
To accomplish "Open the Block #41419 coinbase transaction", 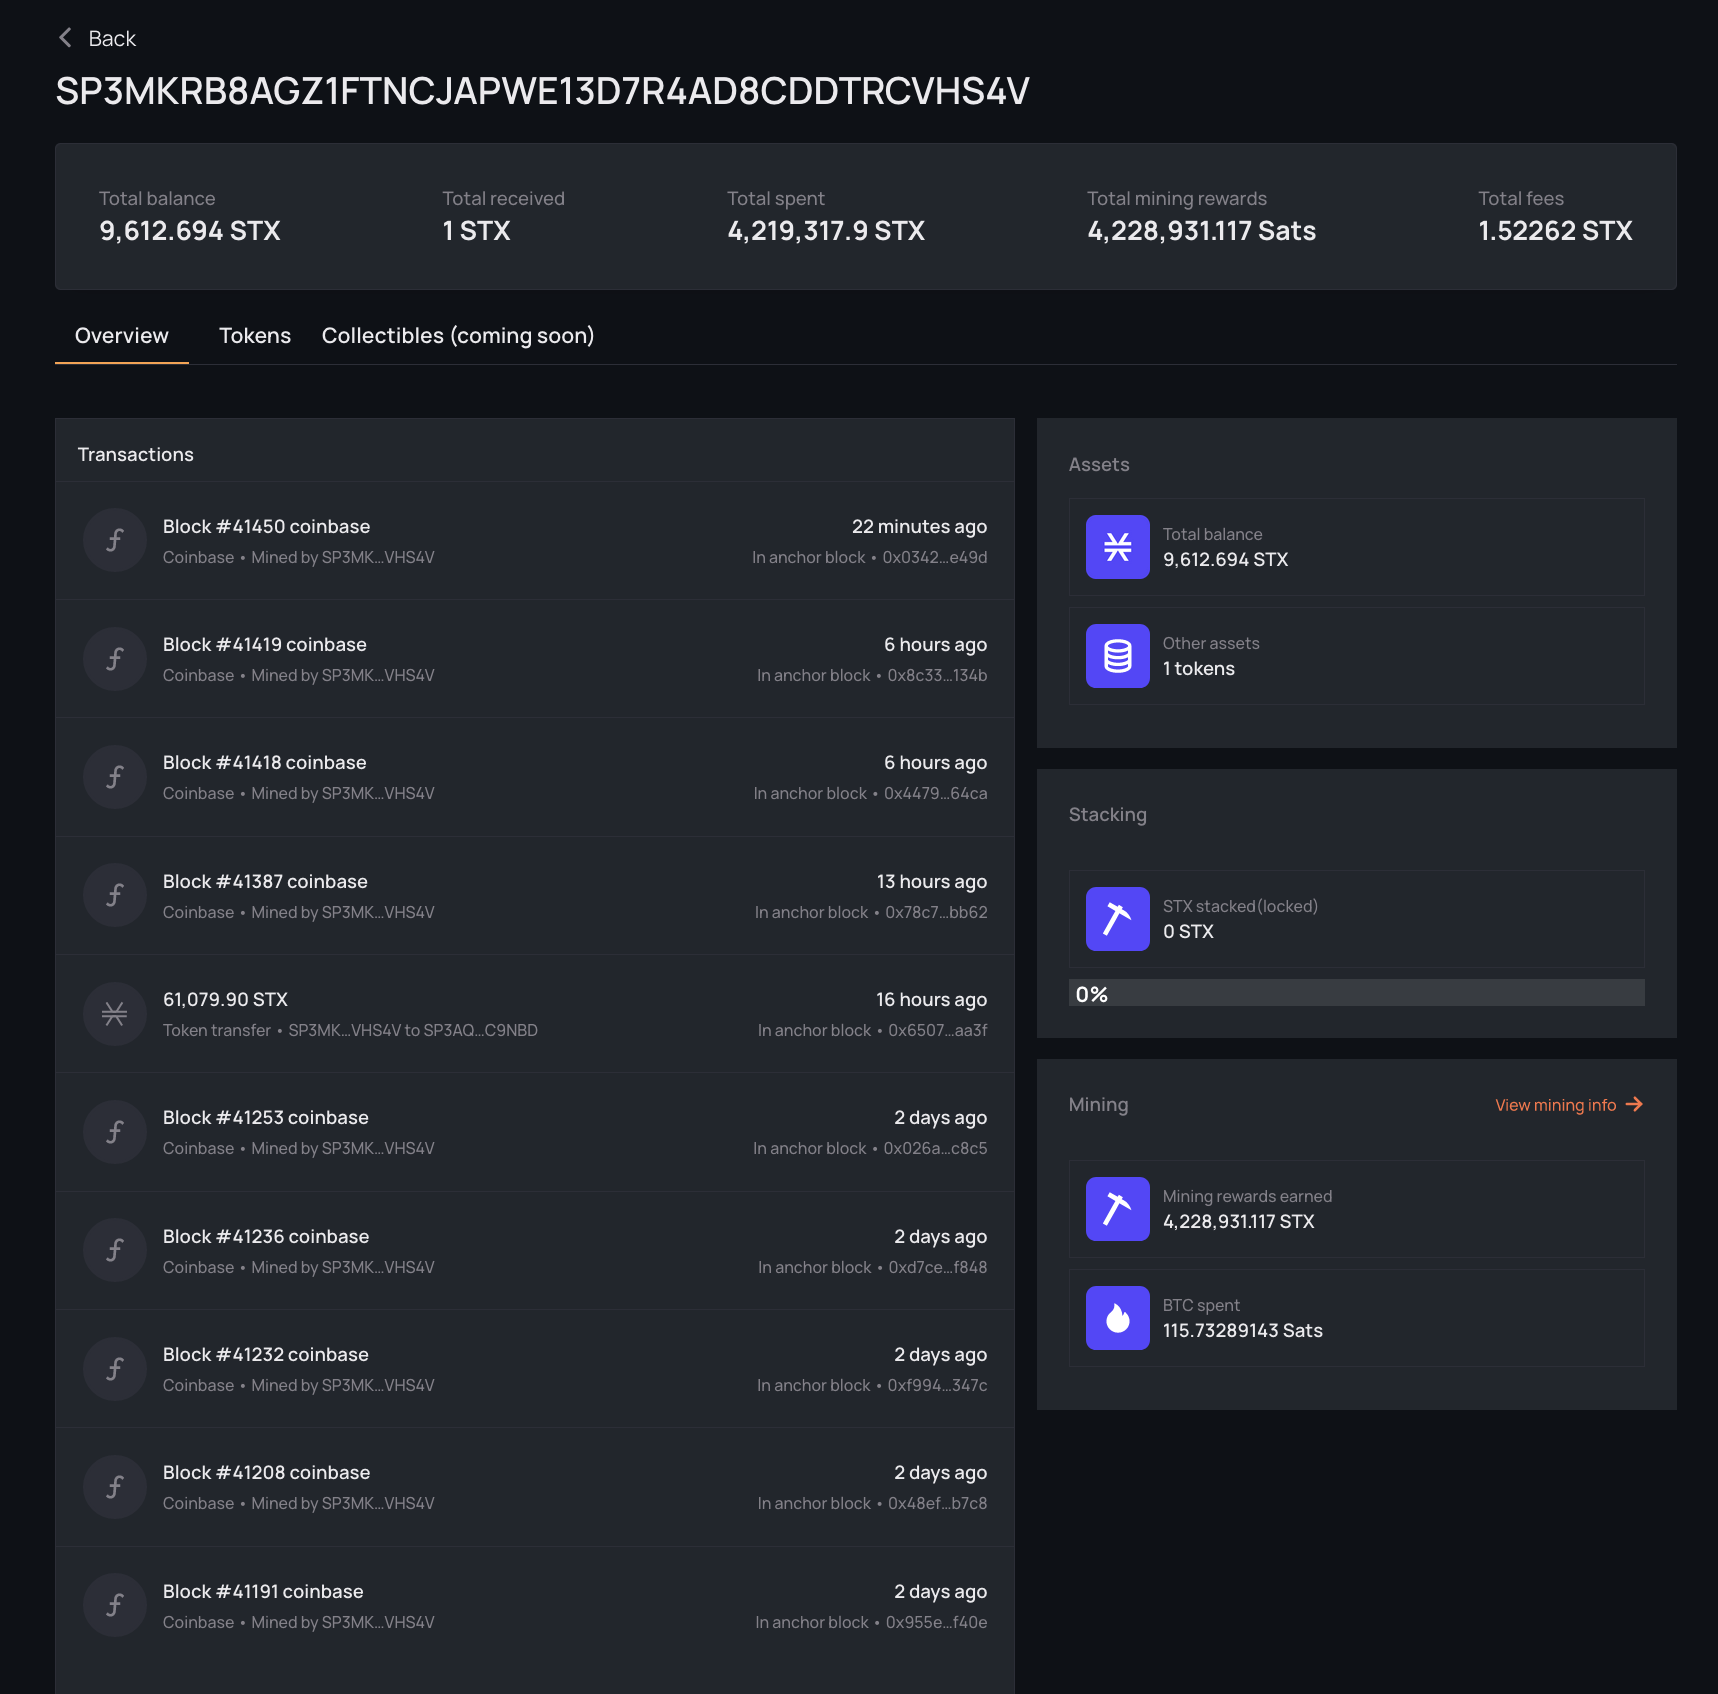I will 265,645.
